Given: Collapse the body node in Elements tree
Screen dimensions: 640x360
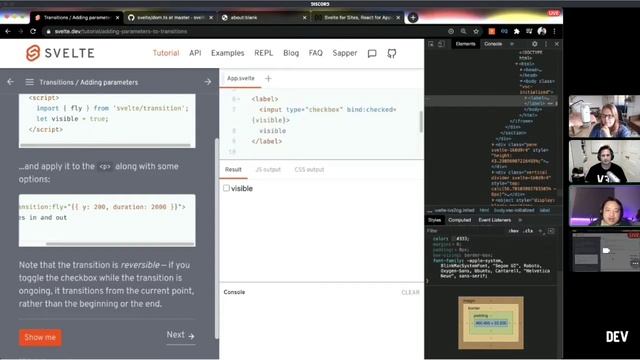Looking at the screenshot, I should [x=521, y=81].
